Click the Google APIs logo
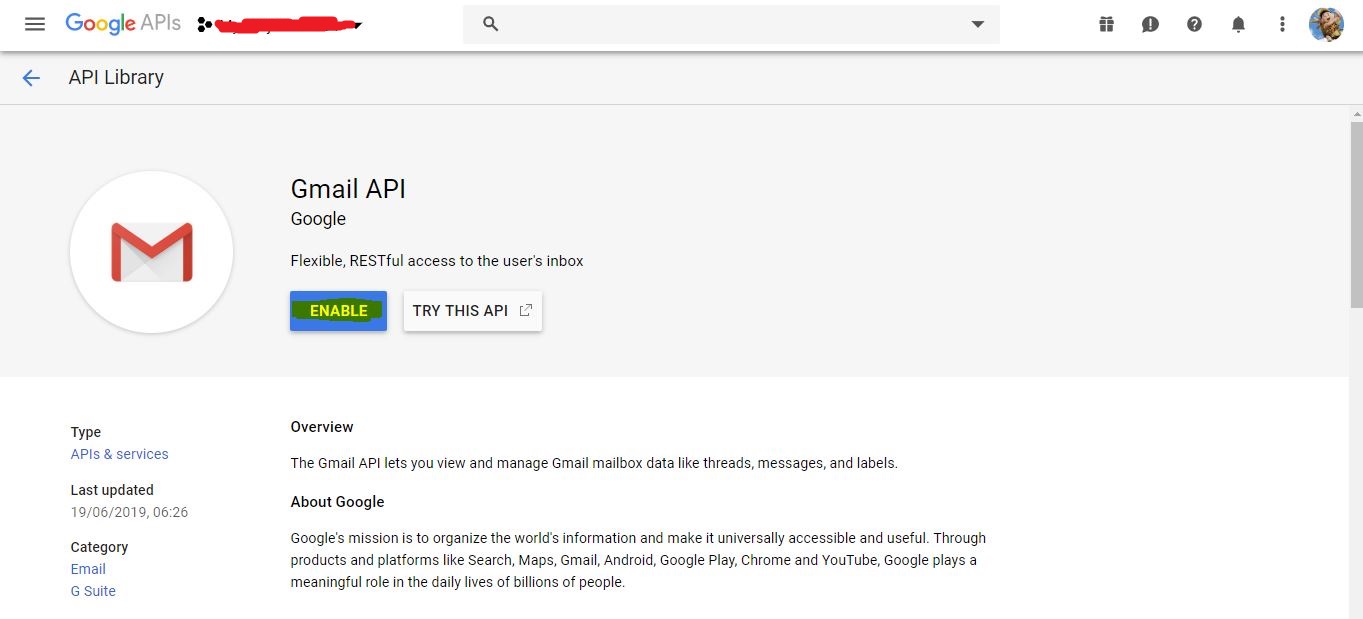1363x619 pixels. (123, 24)
